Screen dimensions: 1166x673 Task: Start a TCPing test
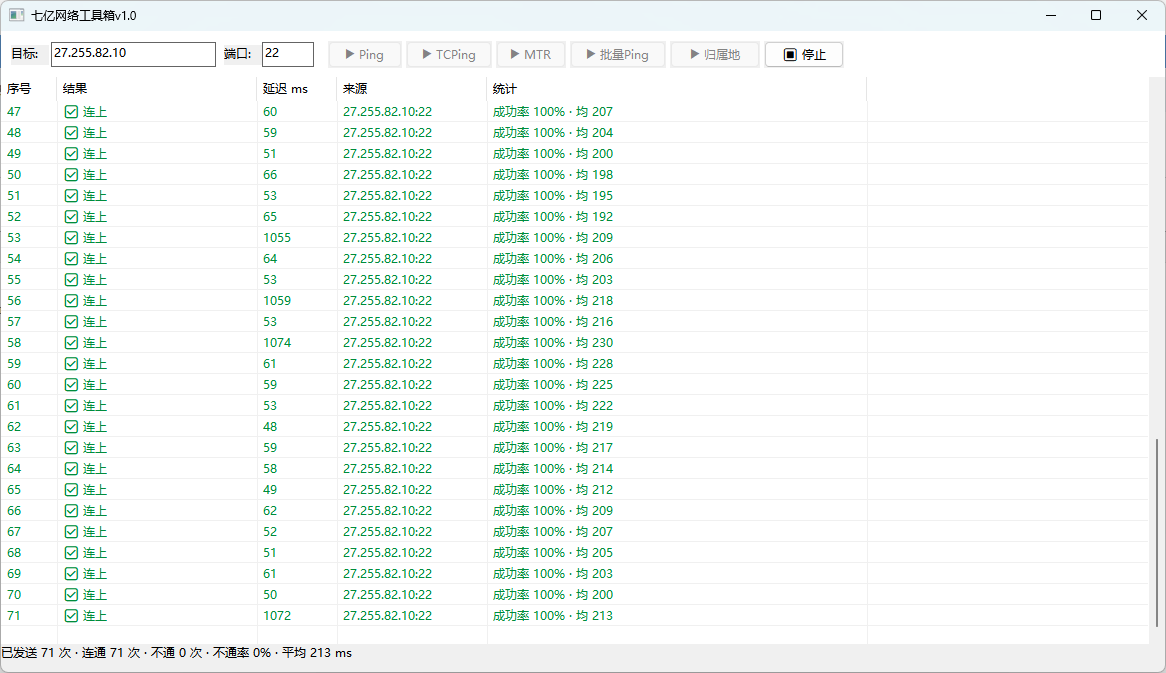click(x=449, y=54)
